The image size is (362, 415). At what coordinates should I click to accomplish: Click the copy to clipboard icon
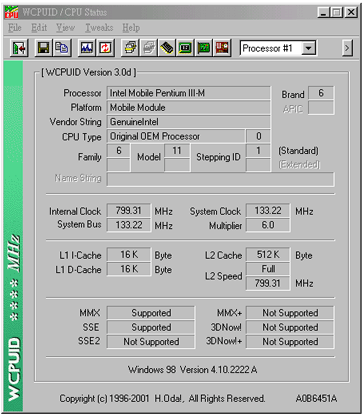tap(62, 48)
